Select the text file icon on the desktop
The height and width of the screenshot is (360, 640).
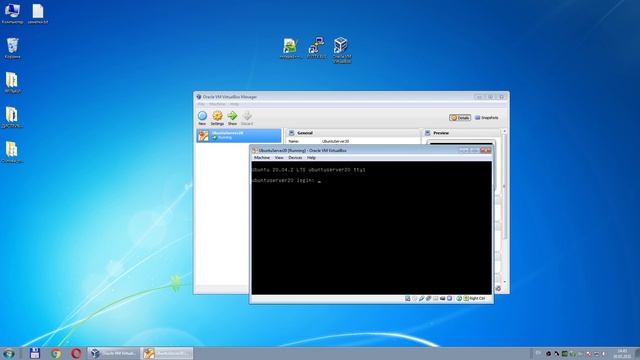(38, 13)
